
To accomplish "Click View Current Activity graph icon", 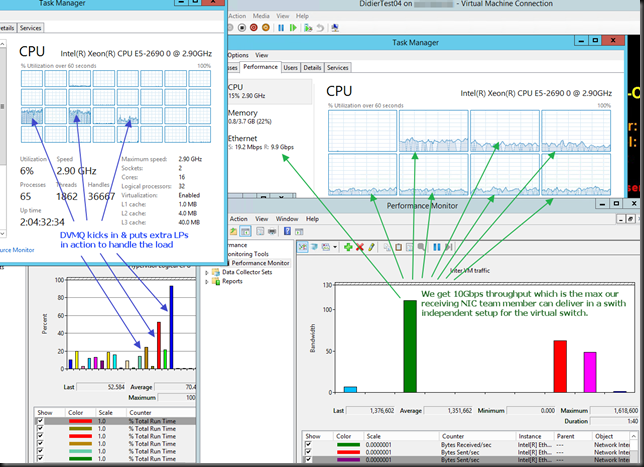I will [x=303, y=247].
